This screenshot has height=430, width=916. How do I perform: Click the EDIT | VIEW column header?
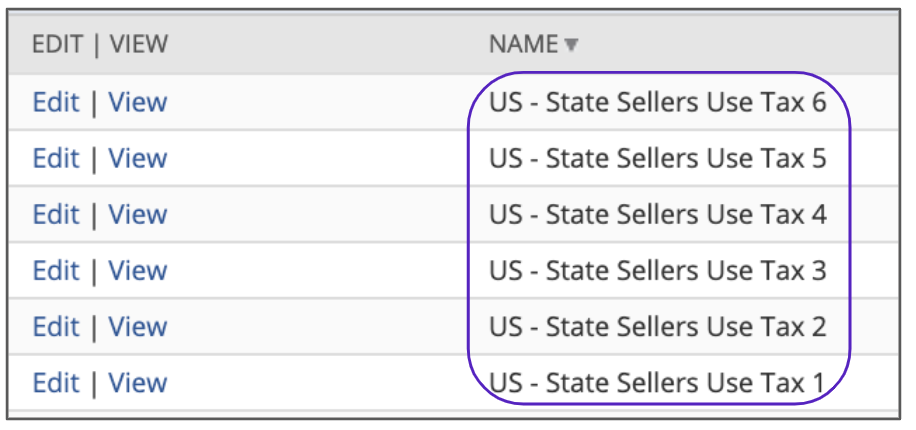[100, 44]
